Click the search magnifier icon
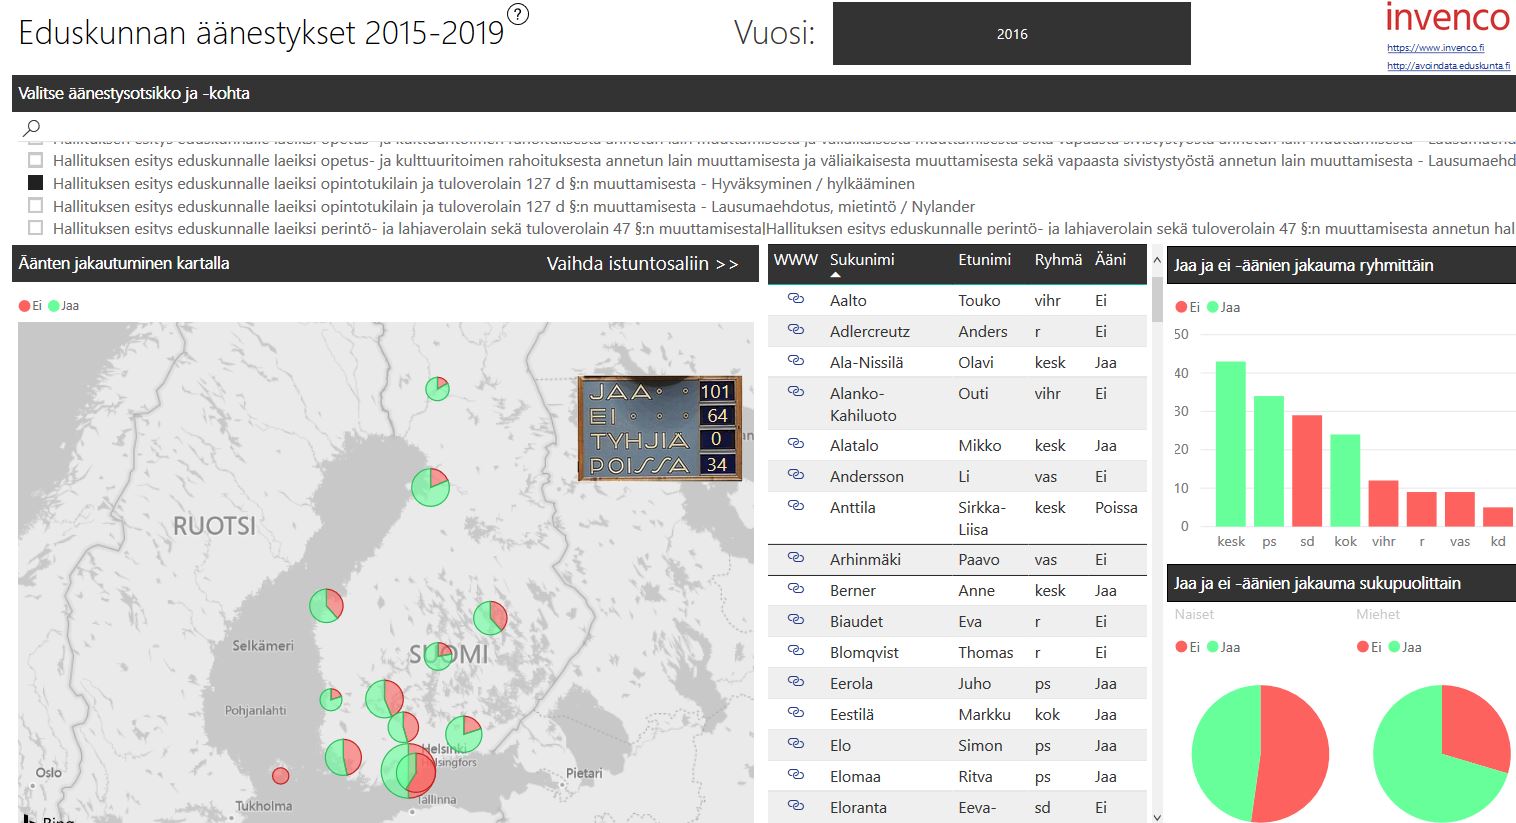 pyautogui.click(x=32, y=127)
